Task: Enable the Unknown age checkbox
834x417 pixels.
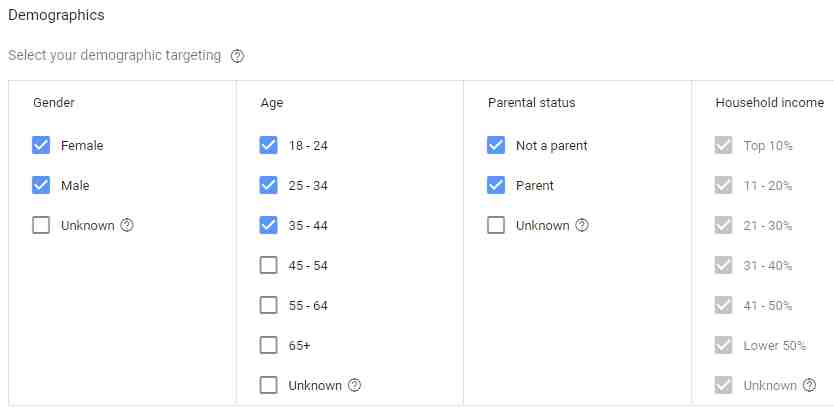Action: pos(268,385)
